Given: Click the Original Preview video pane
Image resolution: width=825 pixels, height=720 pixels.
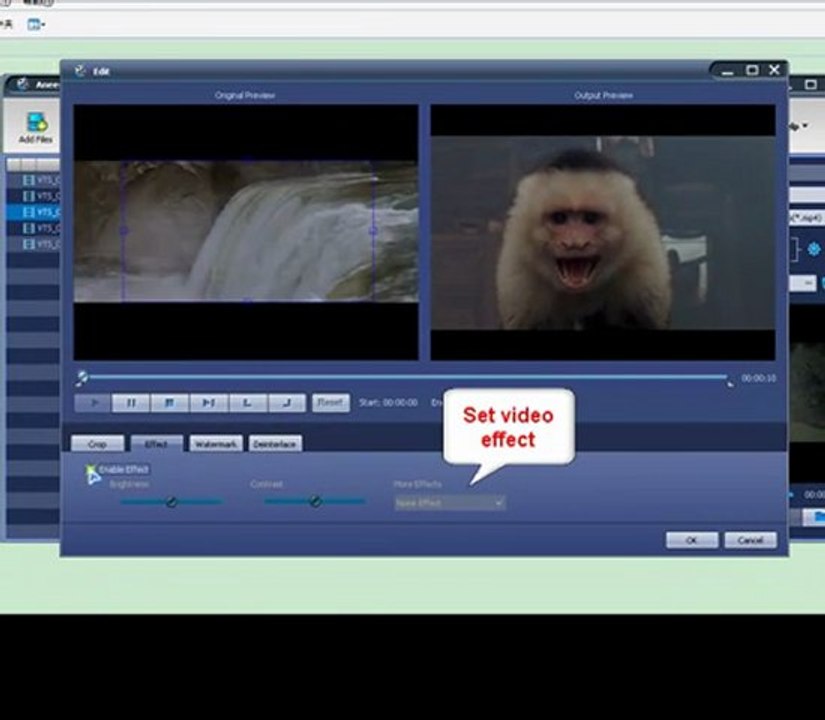Looking at the screenshot, I should (x=246, y=232).
